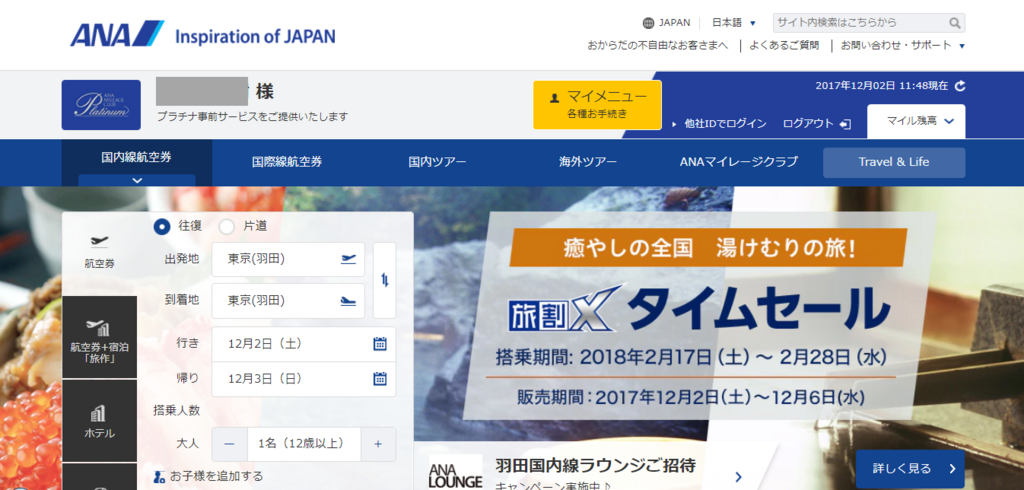Click the おからだの不自由なお客さまへ link
The height and width of the screenshot is (490, 1024).
point(658,45)
